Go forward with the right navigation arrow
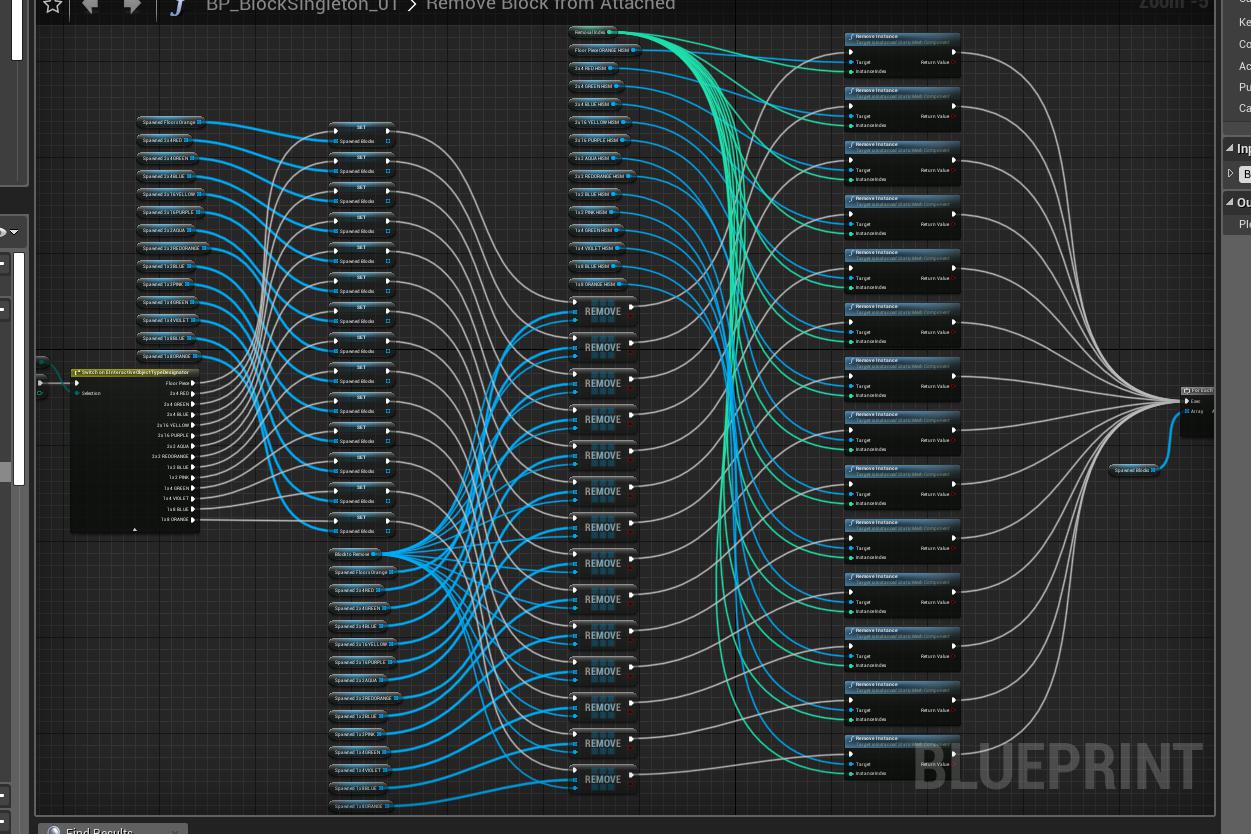1251x834 pixels. [x=132, y=5]
